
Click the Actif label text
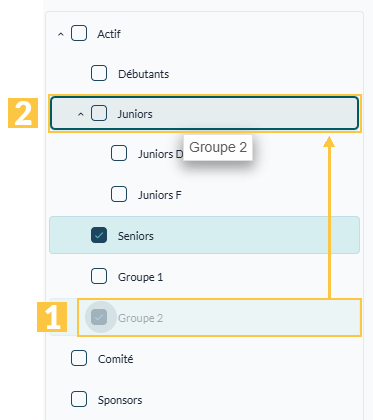coord(109,34)
